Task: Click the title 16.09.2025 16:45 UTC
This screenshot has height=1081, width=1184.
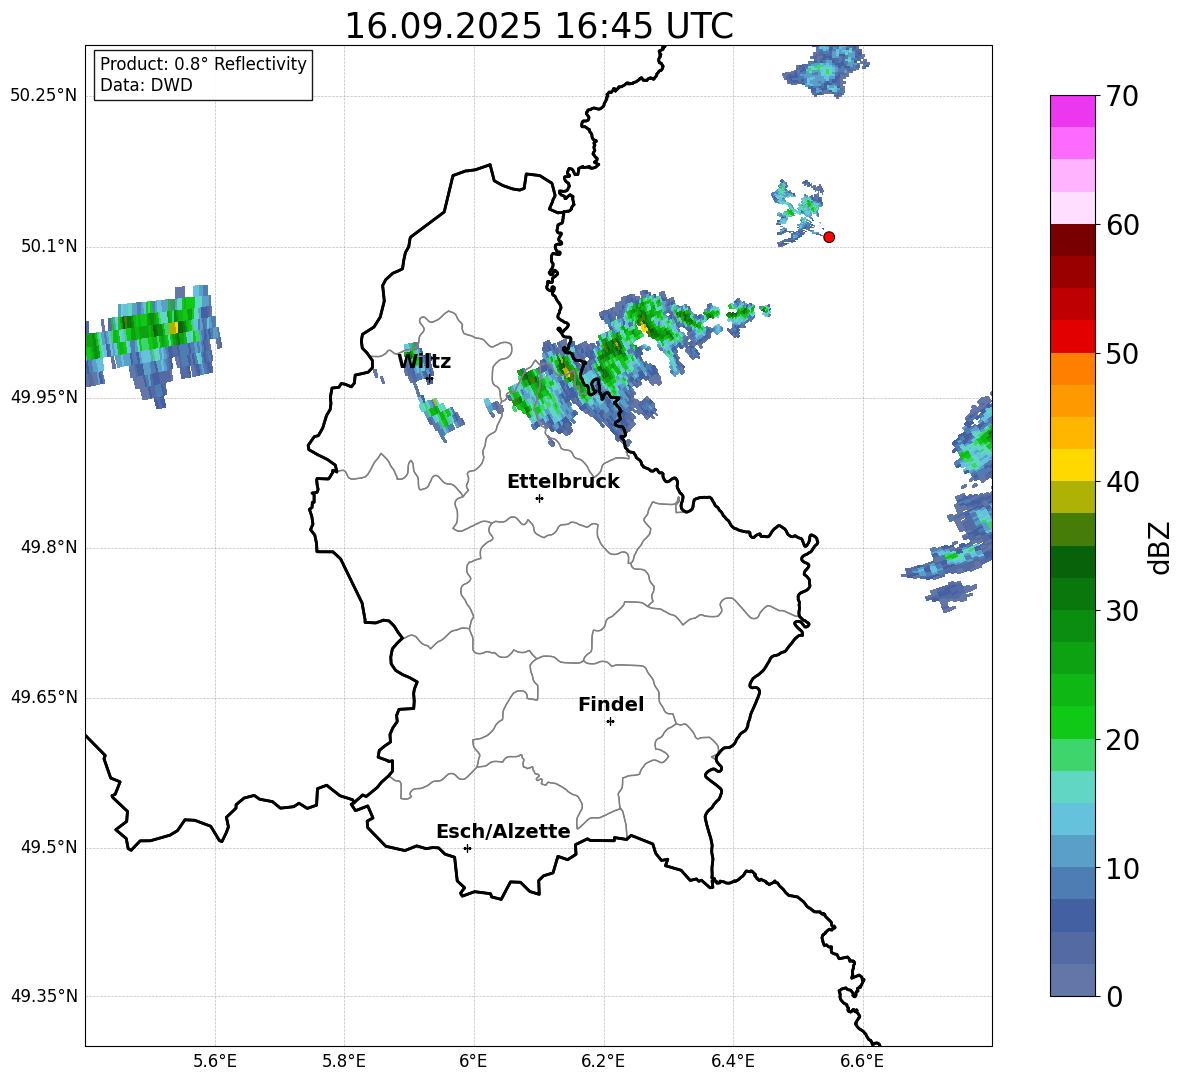Action: pos(539,26)
